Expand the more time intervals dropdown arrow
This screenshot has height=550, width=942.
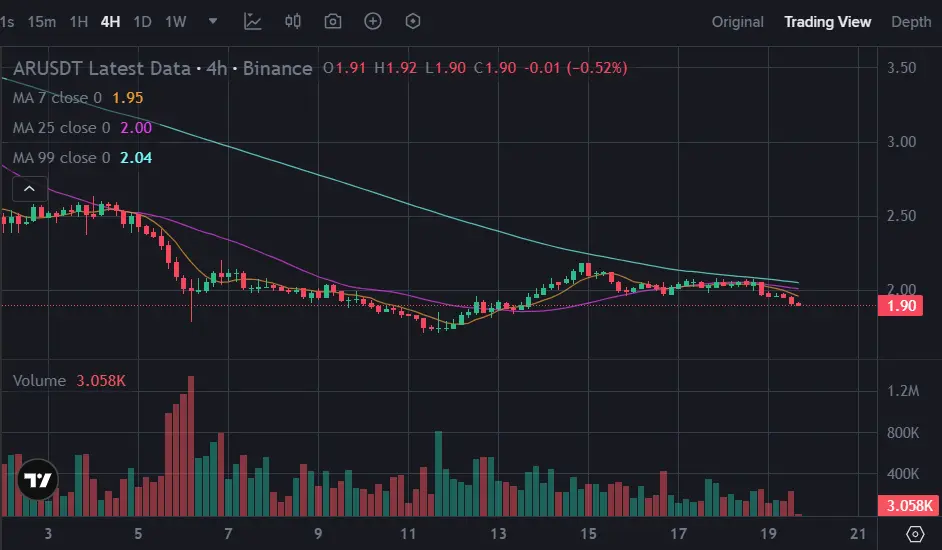pyautogui.click(x=213, y=21)
